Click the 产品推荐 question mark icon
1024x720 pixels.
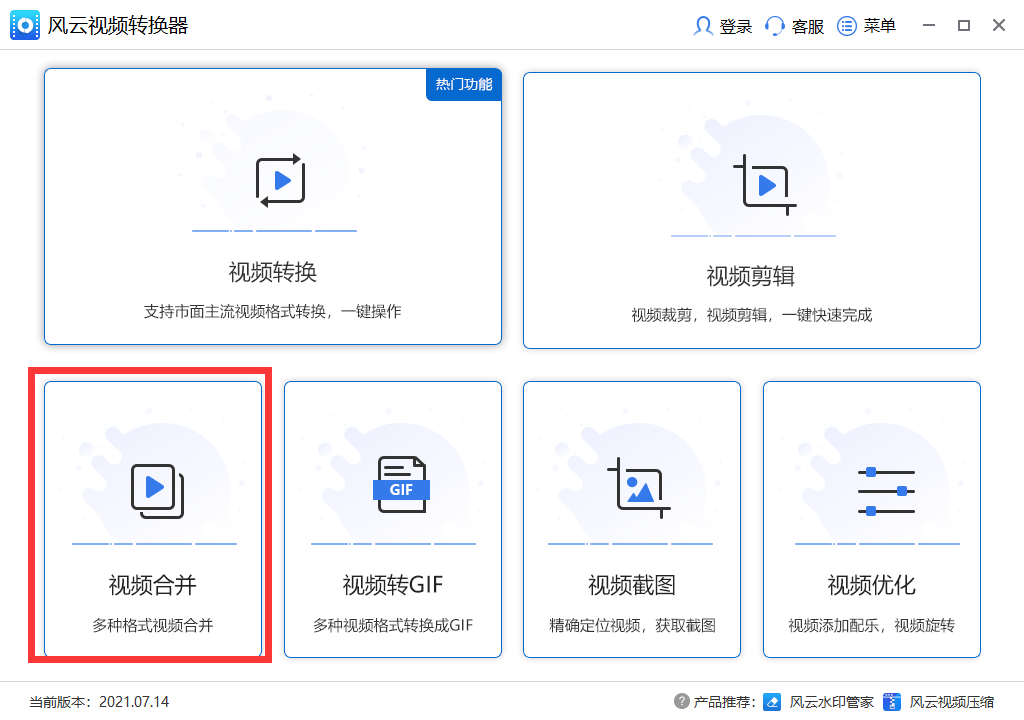(681, 701)
